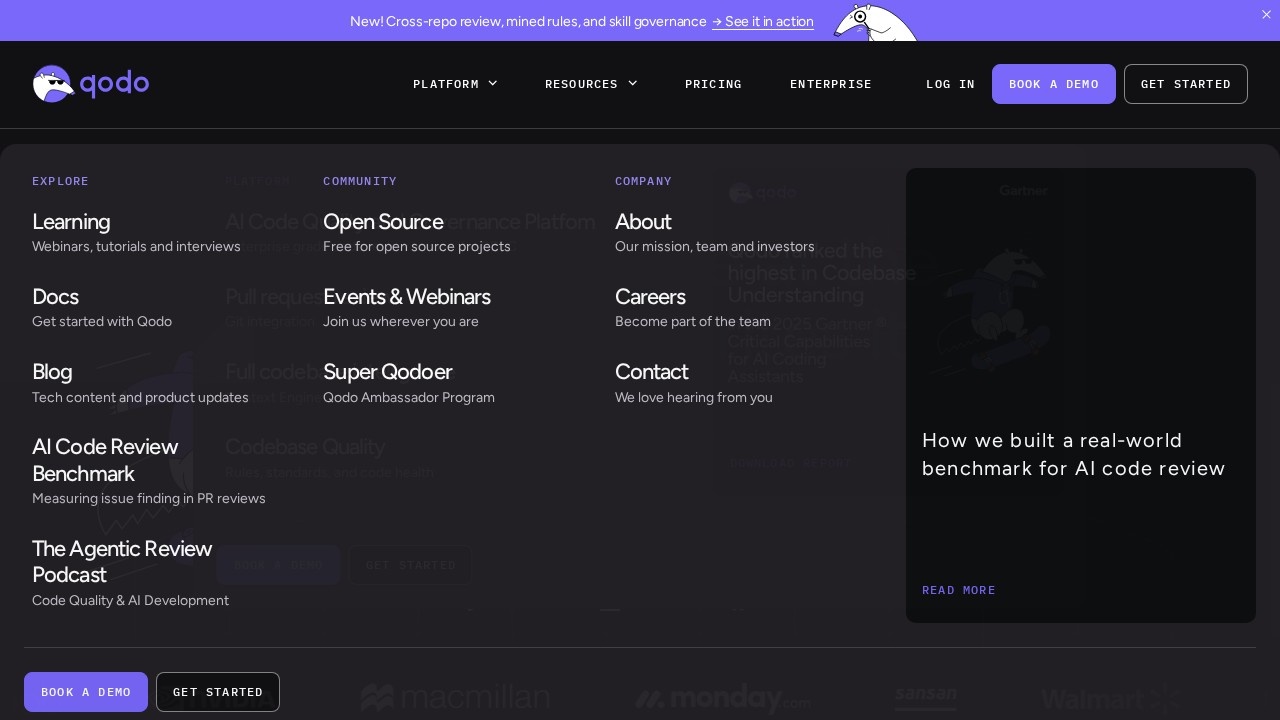
Task: Click 'We love hearing from you' text
Action: [x=694, y=397]
